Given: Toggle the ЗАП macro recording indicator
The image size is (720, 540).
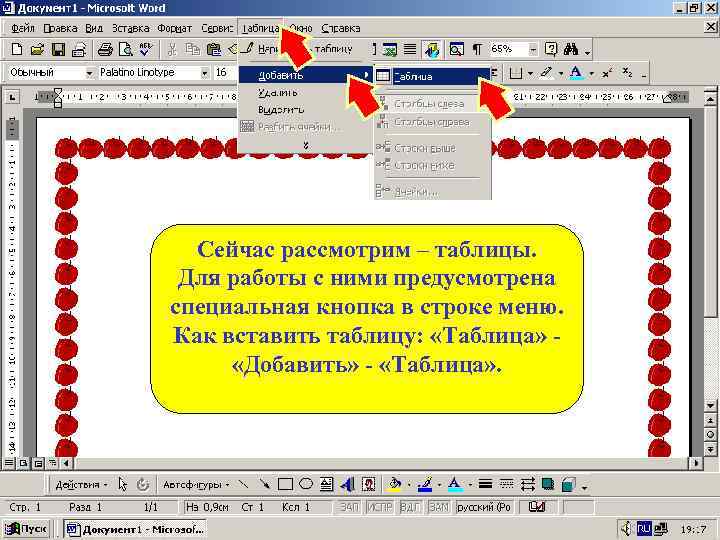Looking at the screenshot, I should (349, 507).
